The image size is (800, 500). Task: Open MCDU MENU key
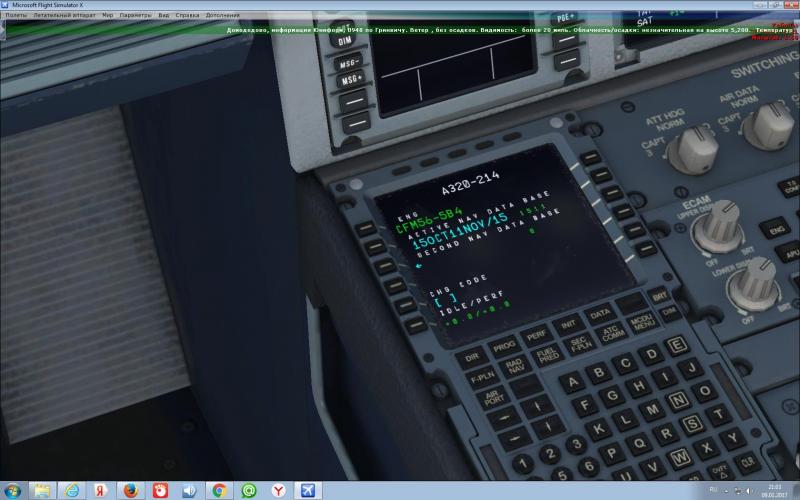pyautogui.click(x=642, y=321)
